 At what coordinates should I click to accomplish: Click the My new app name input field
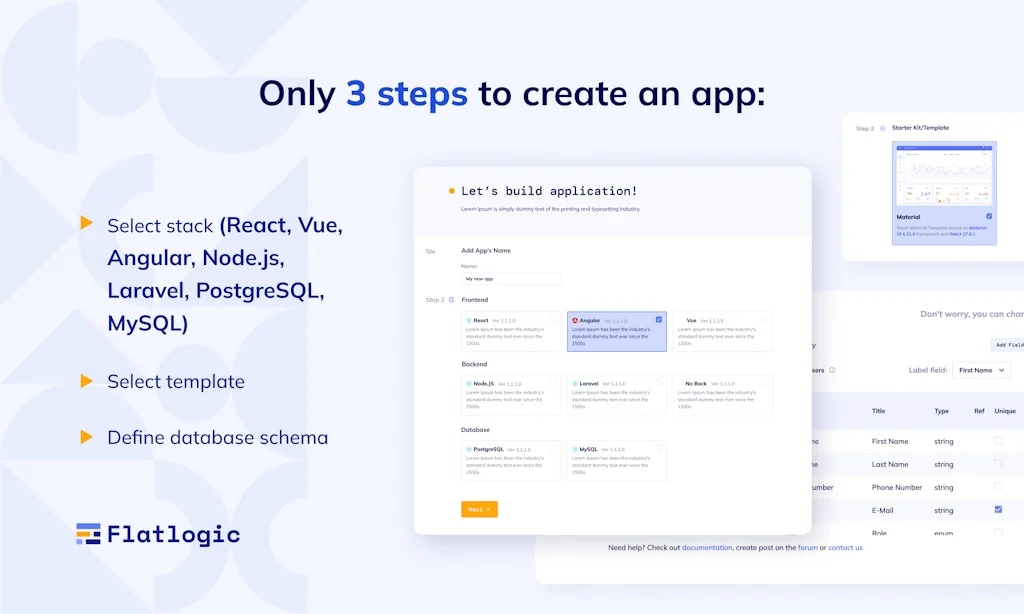click(x=512, y=278)
